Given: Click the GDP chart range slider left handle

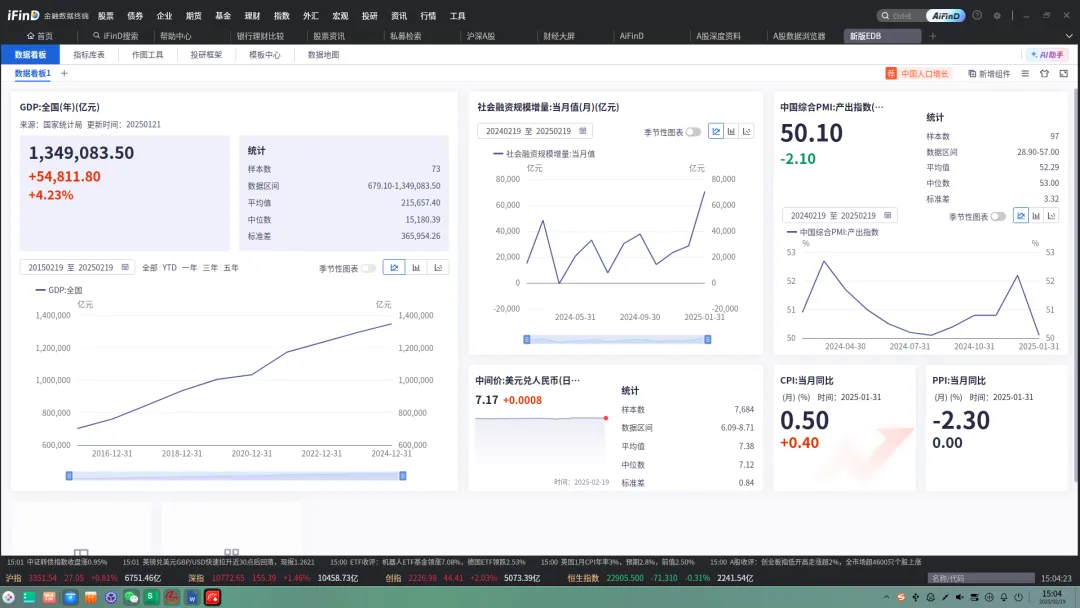Looking at the screenshot, I should (69, 476).
